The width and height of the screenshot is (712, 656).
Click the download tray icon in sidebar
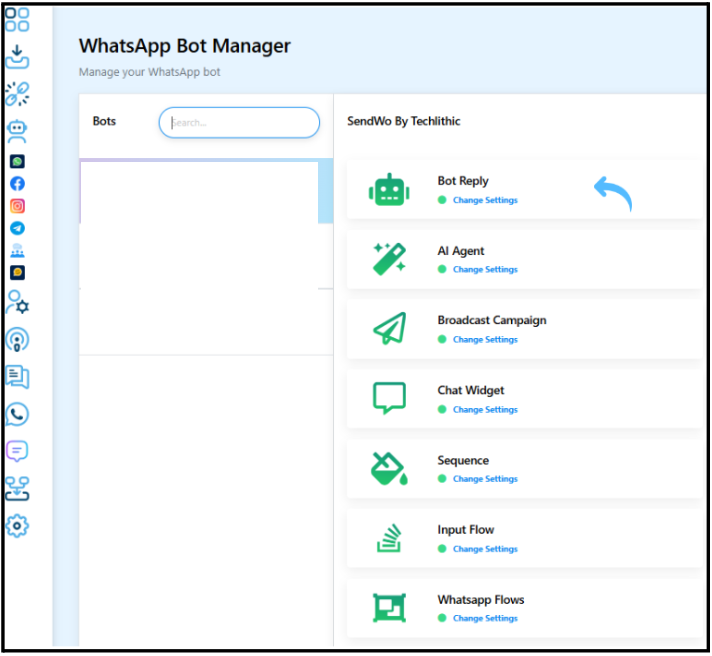click(x=17, y=57)
